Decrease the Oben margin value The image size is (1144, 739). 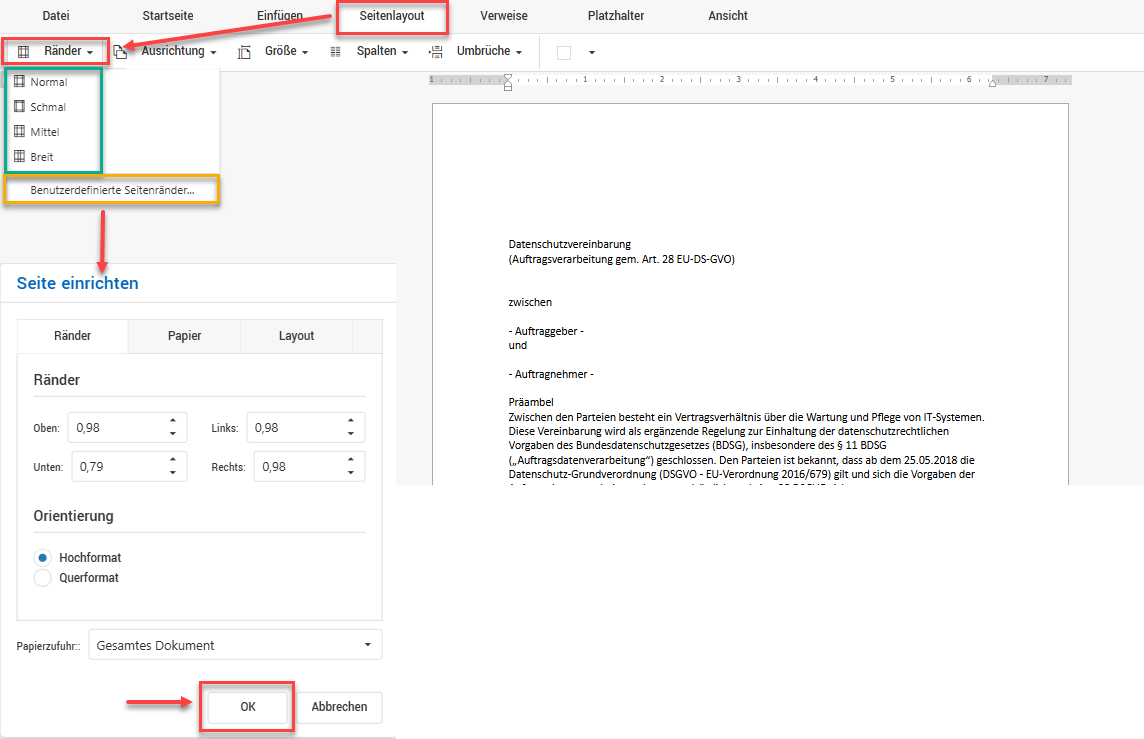[173, 434]
